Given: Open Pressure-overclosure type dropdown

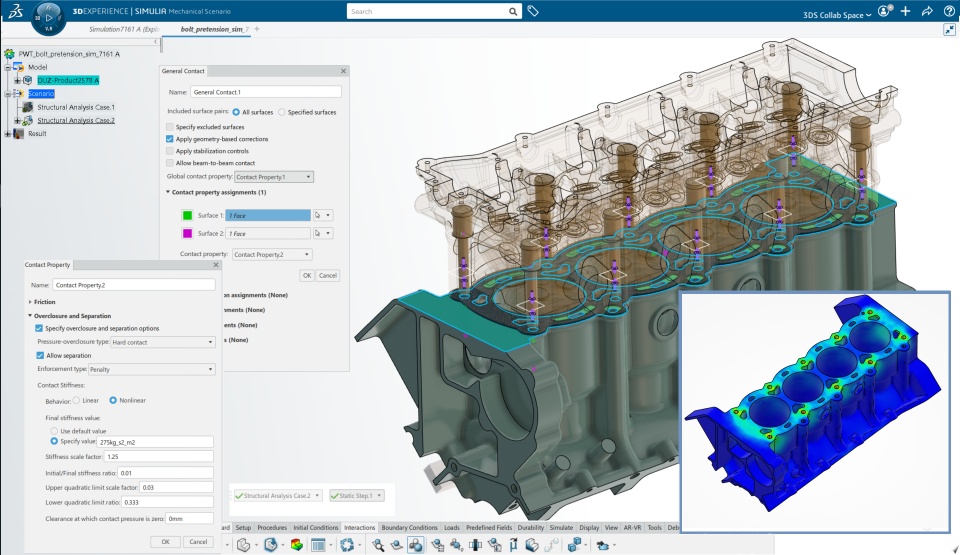Looking at the screenshot, I should tap(162, 342).
